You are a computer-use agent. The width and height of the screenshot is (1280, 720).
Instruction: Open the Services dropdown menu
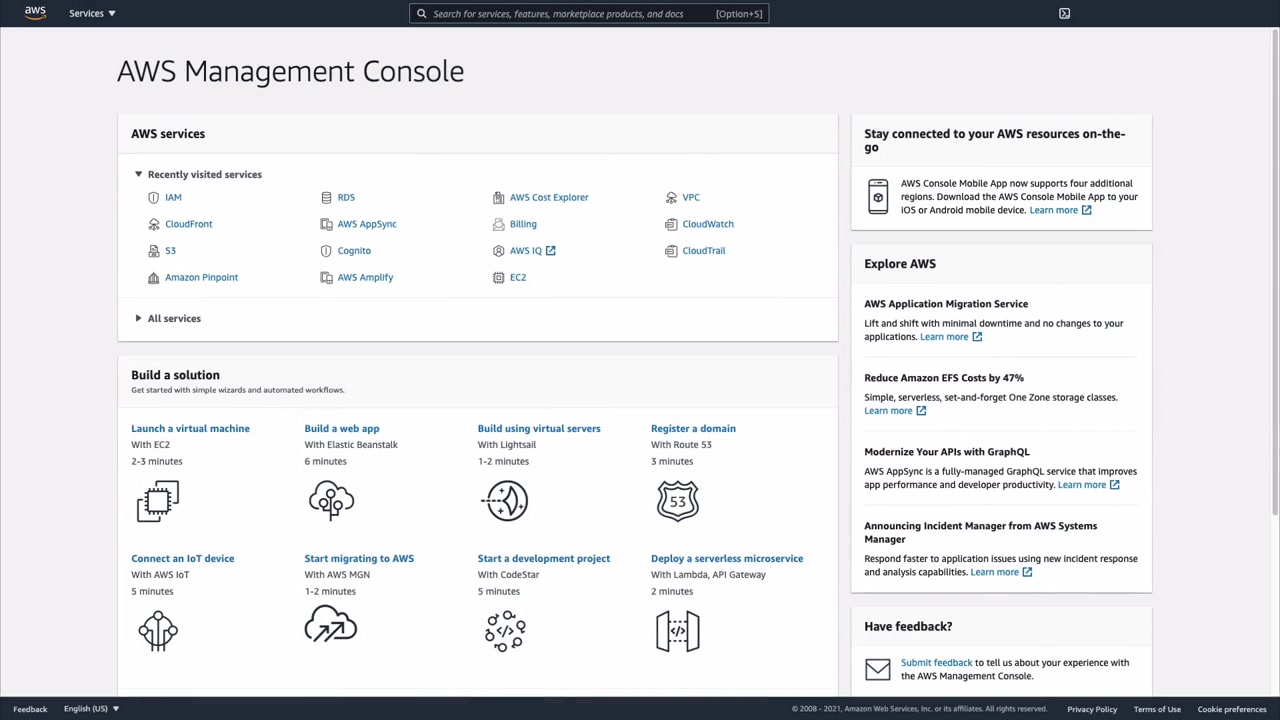click(92, 13)
